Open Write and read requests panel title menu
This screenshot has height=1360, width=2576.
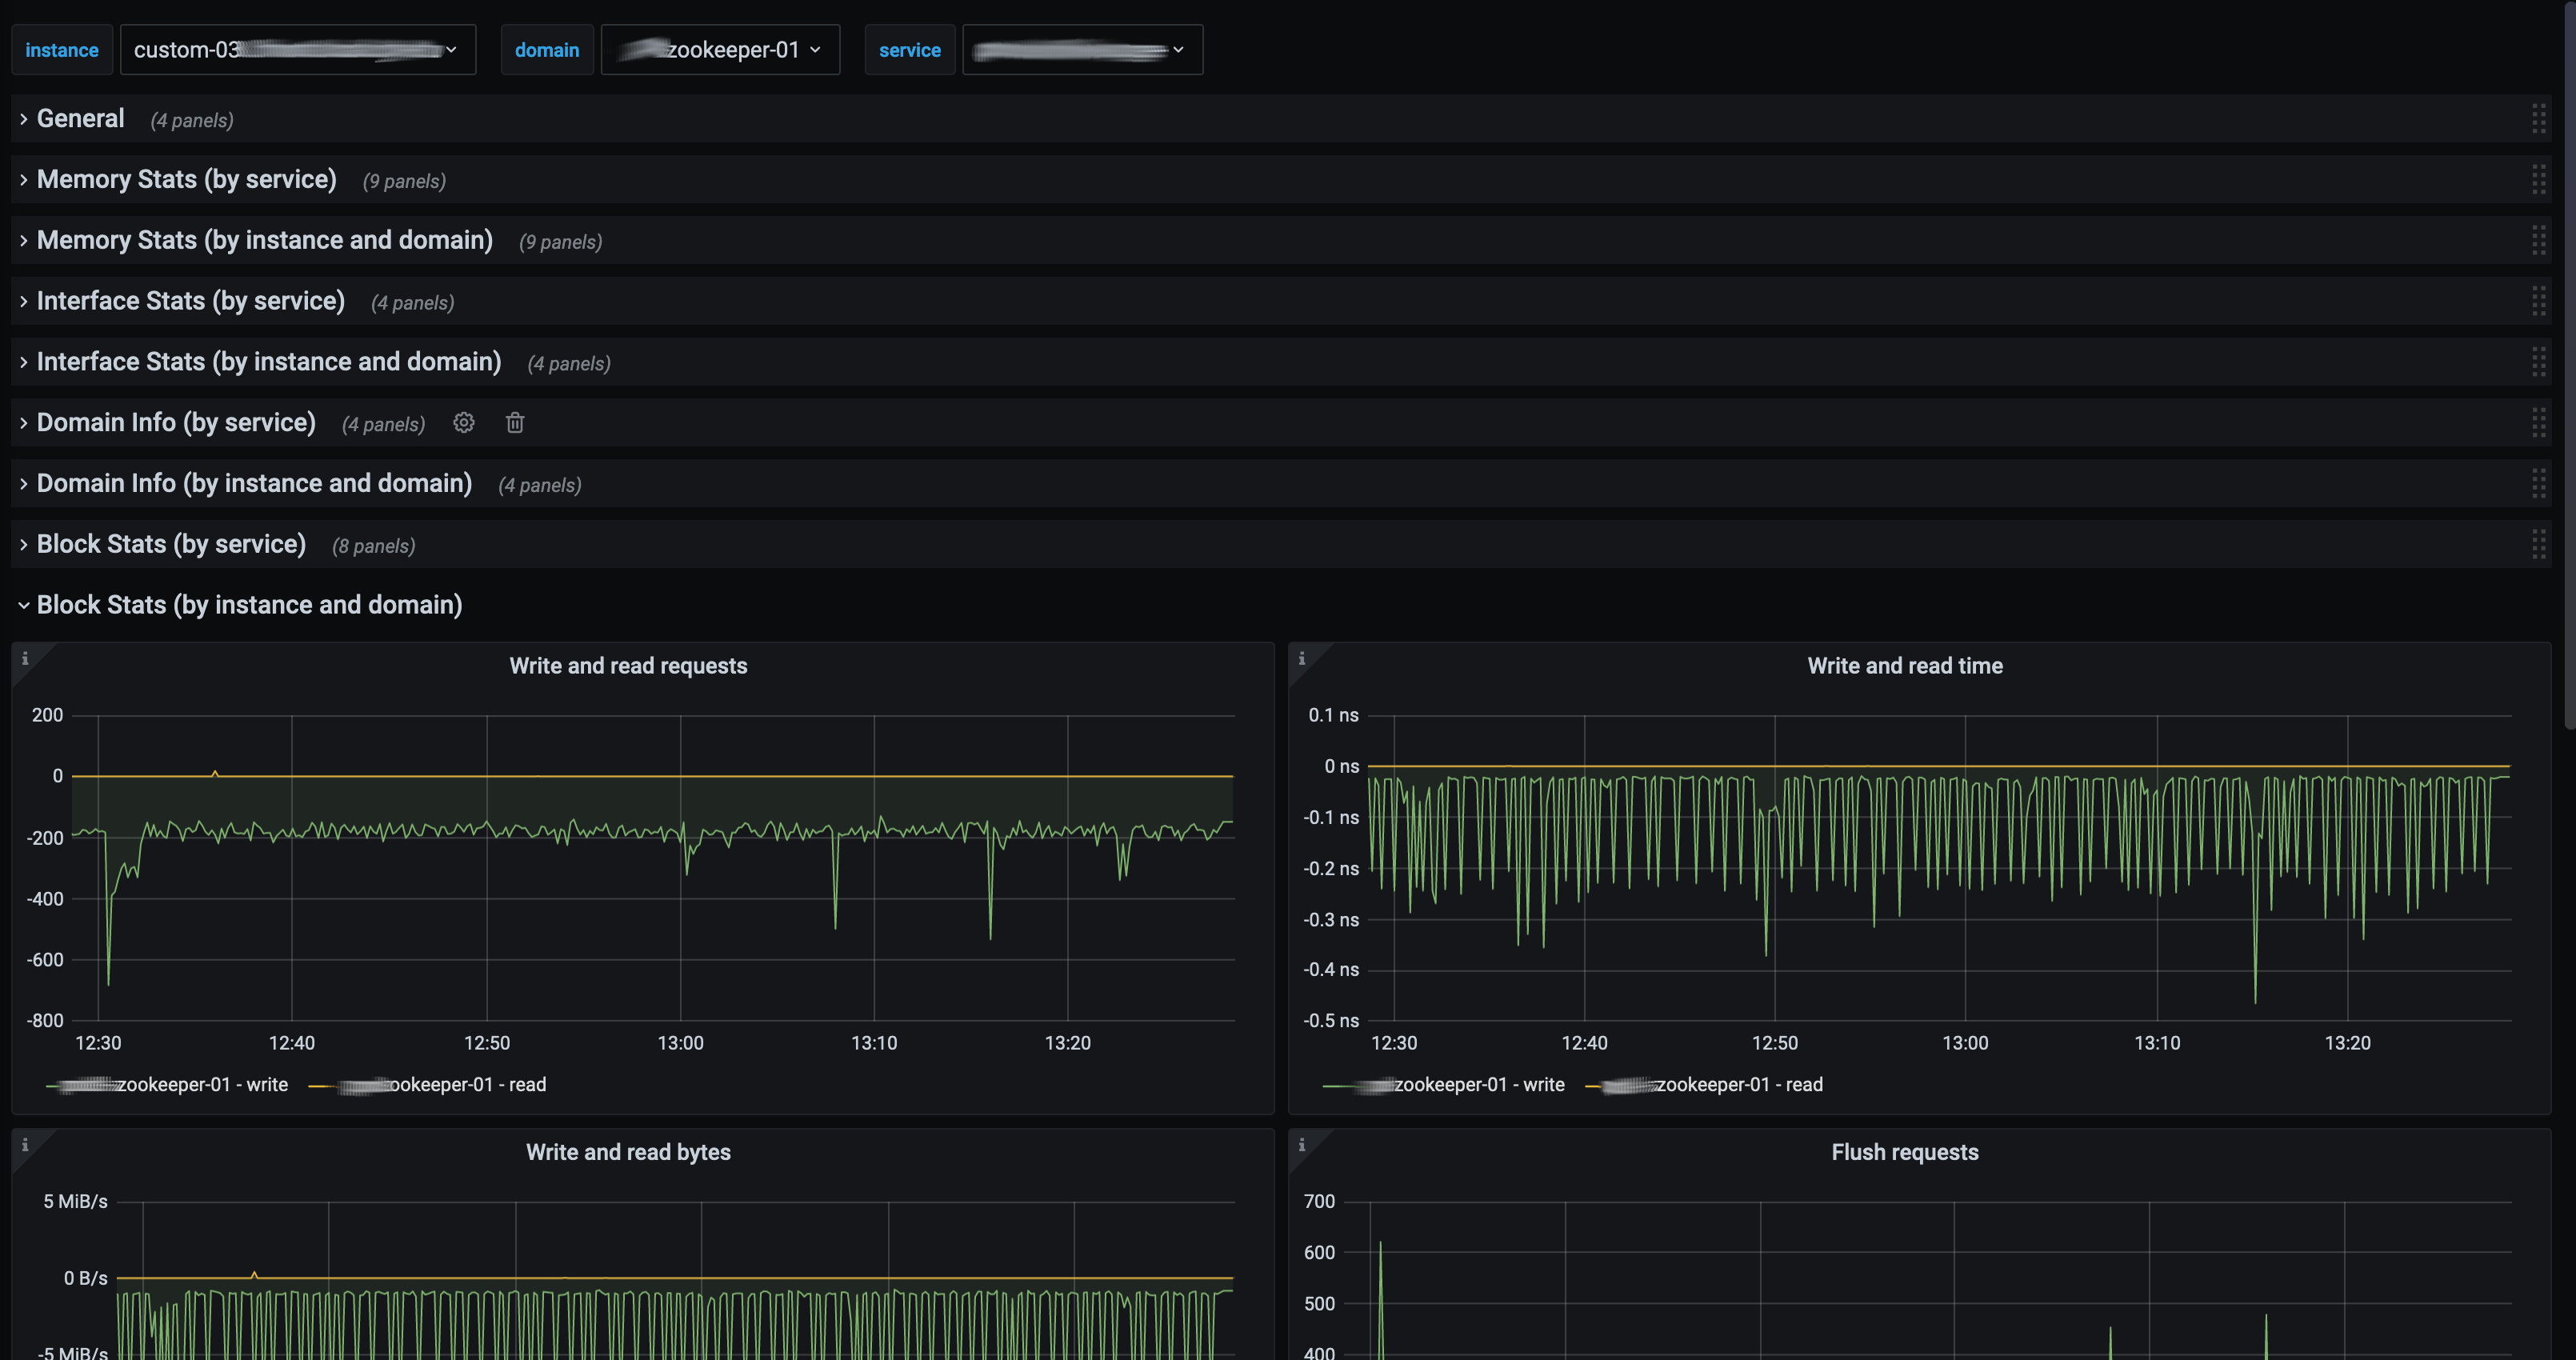(628, 666)
